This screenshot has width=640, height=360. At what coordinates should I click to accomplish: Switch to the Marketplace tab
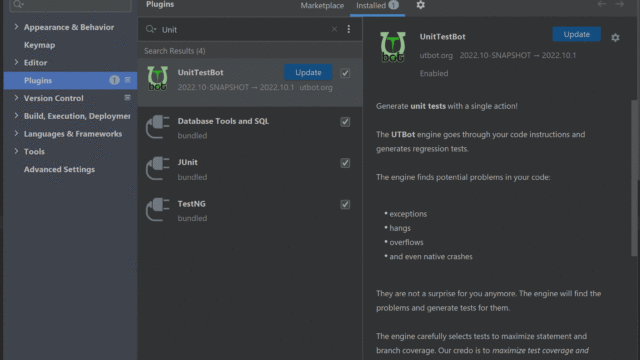(x=322, y=6)
